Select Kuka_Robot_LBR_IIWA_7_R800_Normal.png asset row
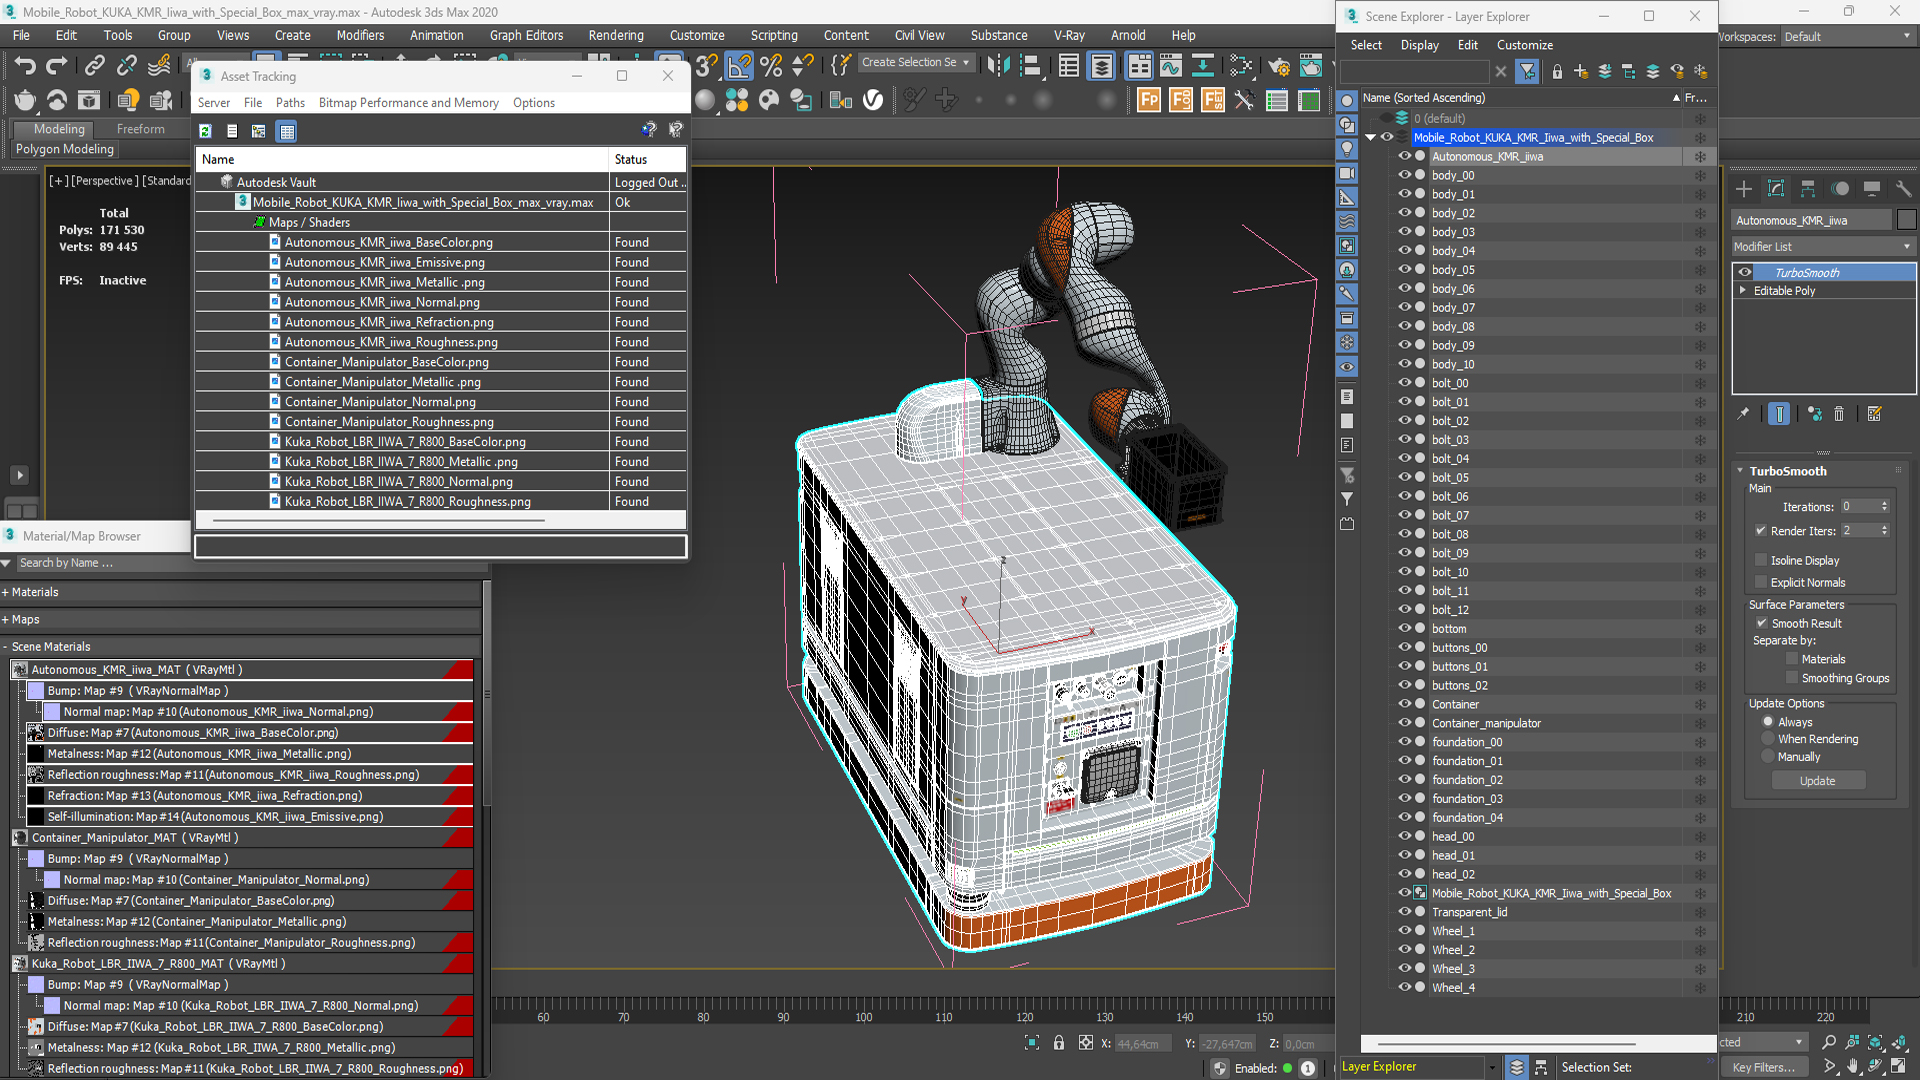Screen dimensions: 1920x1080 pyautogui.click(x=440, y=482)
